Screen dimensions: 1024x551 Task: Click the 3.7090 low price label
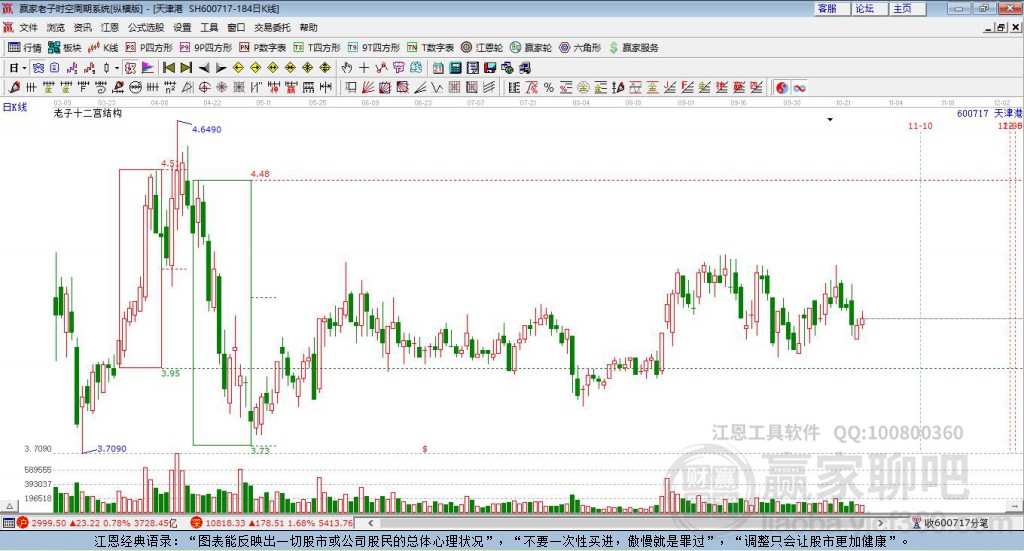tap(112, 449)
